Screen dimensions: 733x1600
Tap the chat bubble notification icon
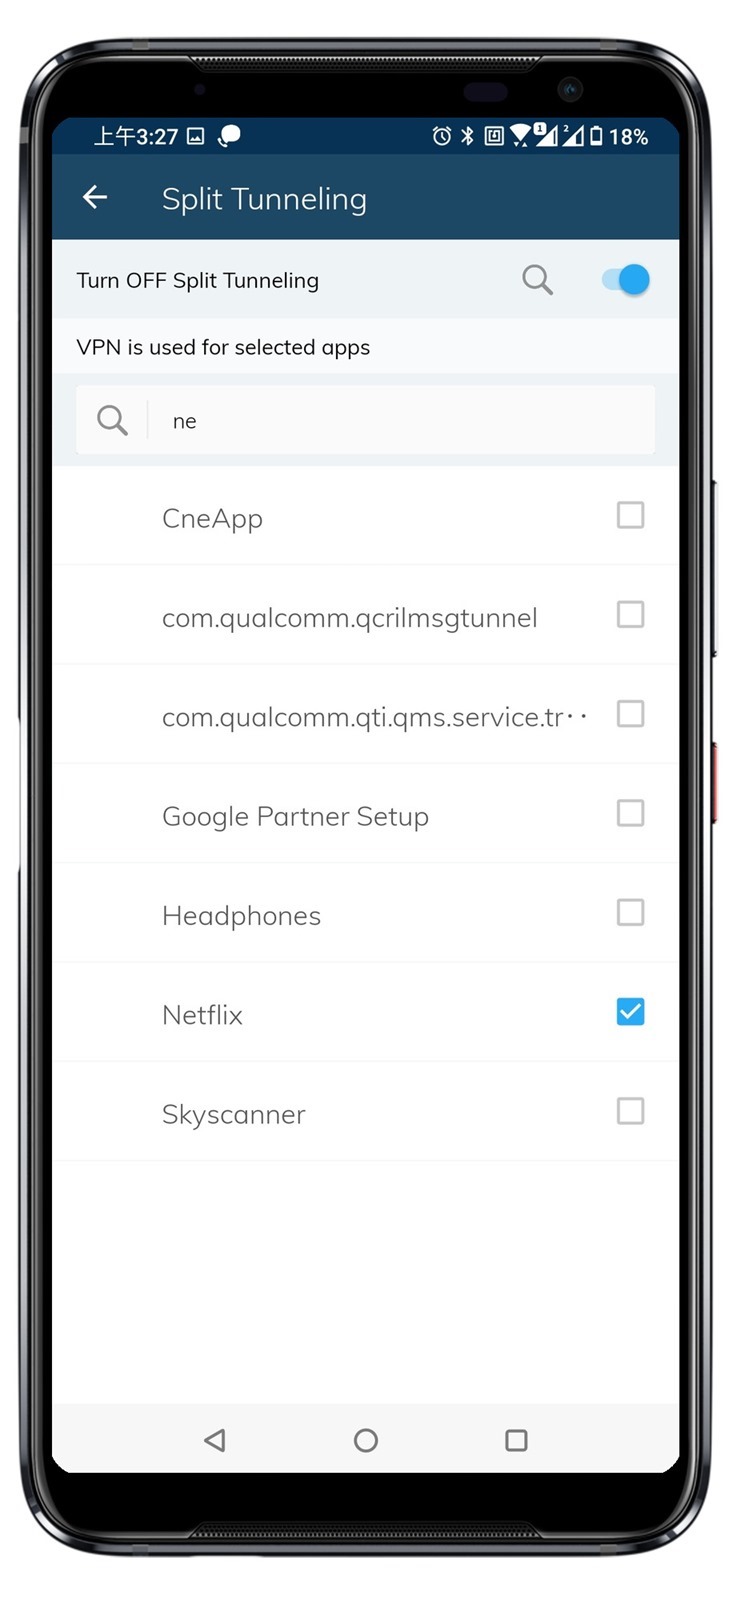coord(229,135)
